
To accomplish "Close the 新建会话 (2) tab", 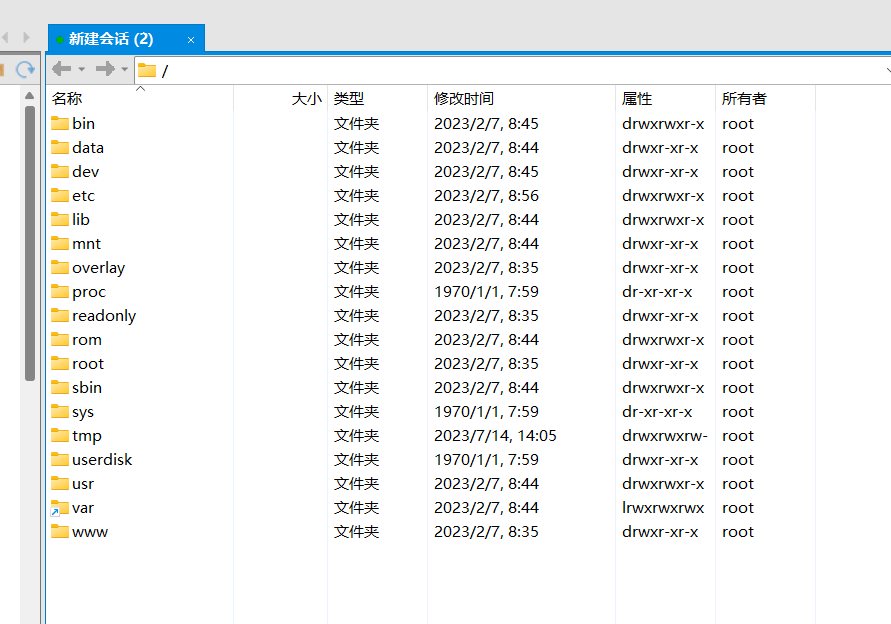I will click(x=190, y=40).
